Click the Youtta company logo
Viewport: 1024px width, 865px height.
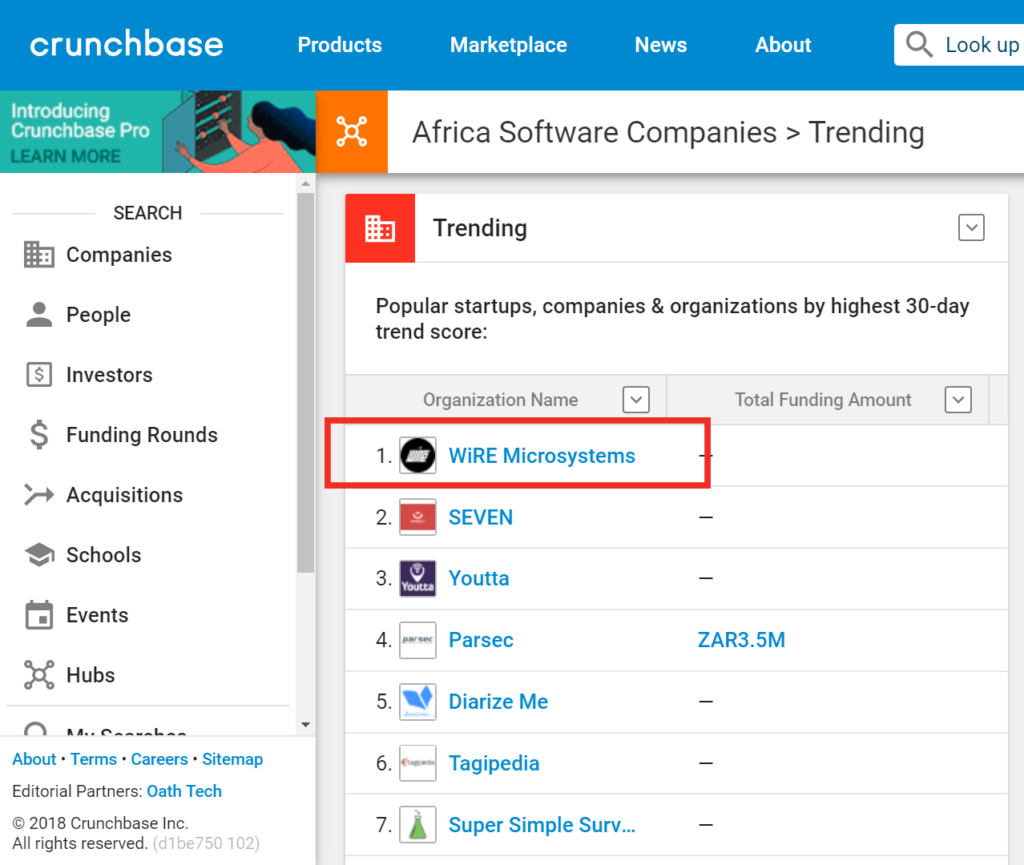point(418,578)
